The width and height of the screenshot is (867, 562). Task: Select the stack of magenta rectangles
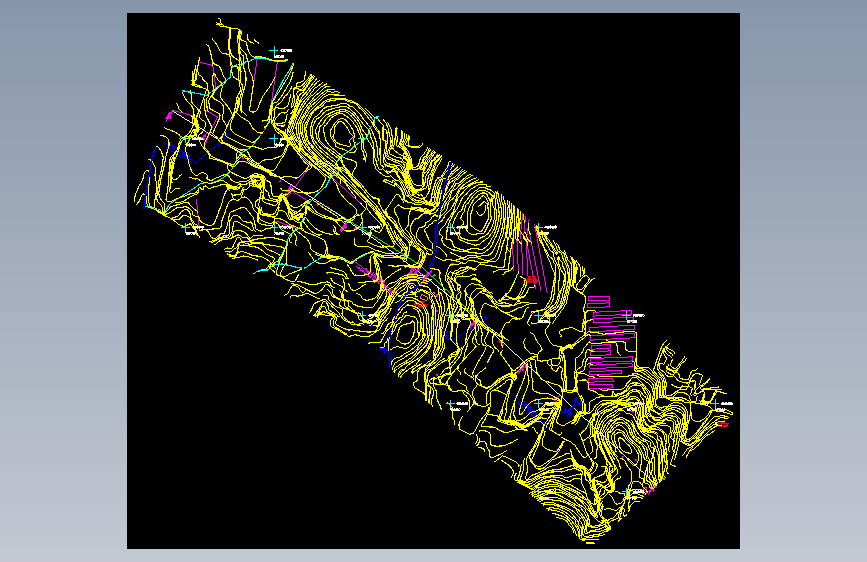point(611,342)
